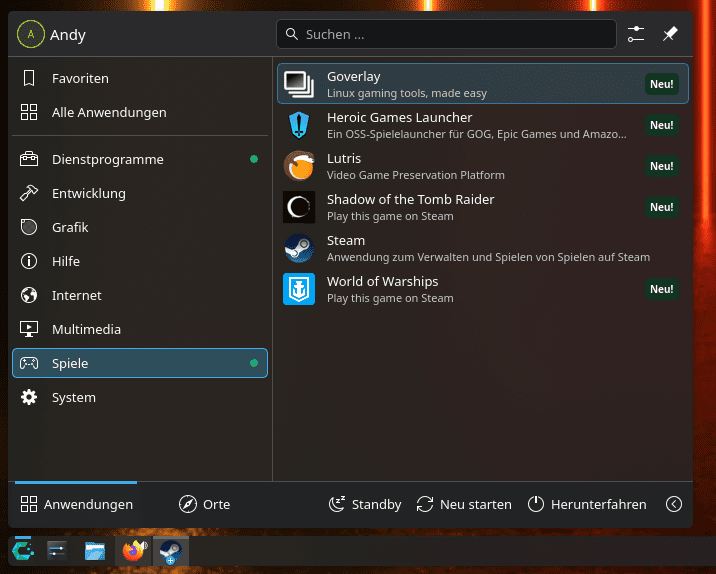The width and height of the screenshot is (716, 574).
Task: Click Shadow of the Tomb Raider title
Action: (411, 200)
